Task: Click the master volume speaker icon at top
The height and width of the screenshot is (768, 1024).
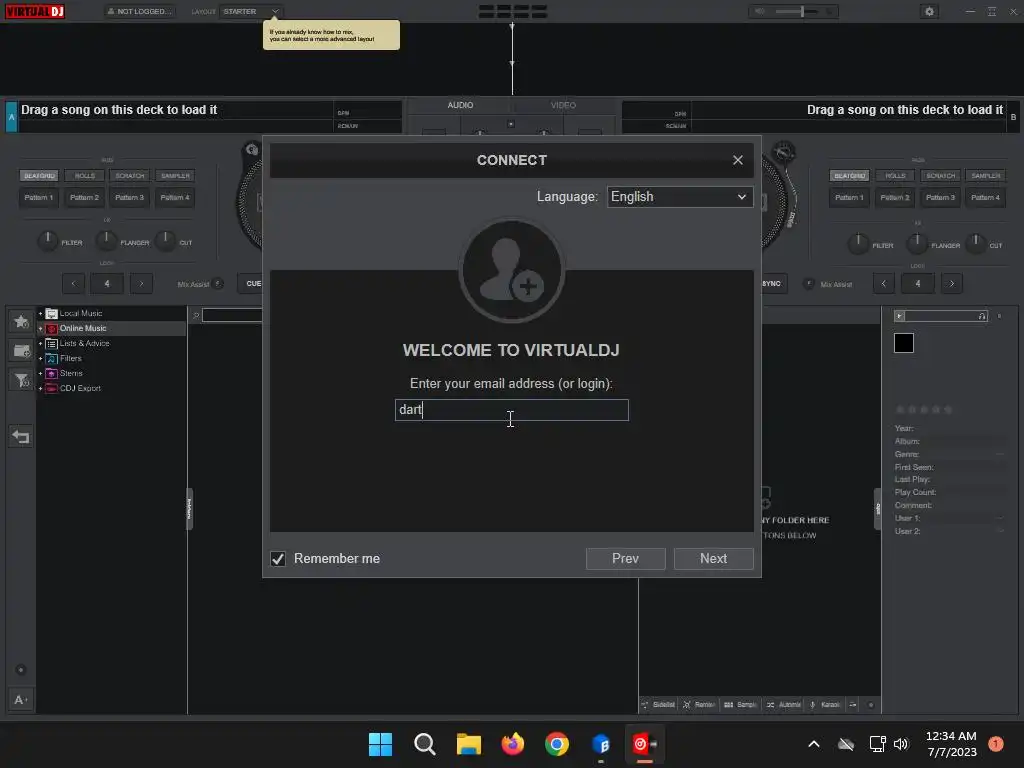Action: click(760, 11)
